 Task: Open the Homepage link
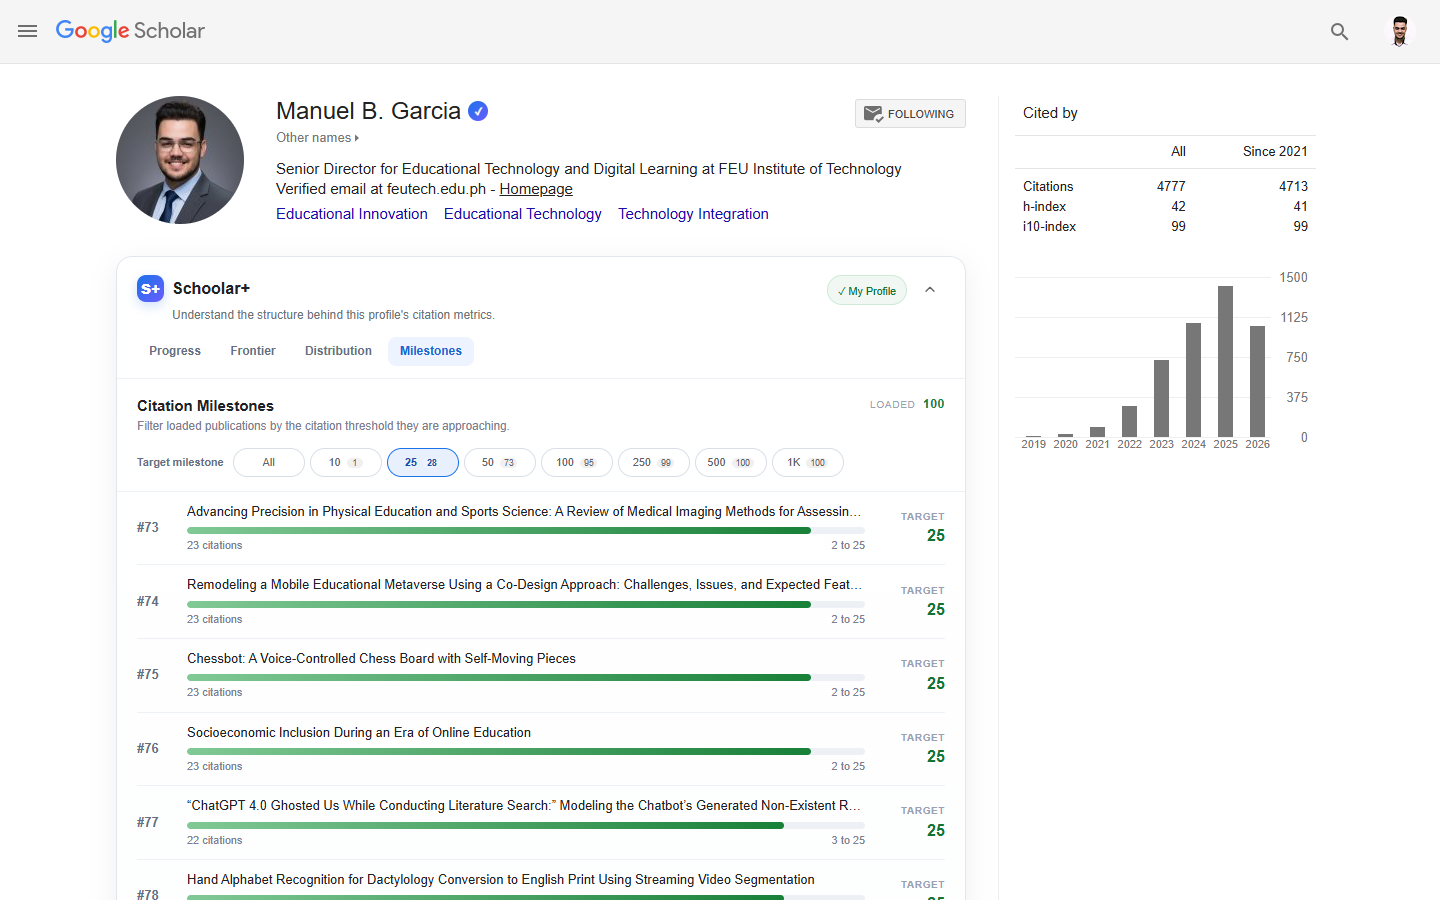click(536, 189)
